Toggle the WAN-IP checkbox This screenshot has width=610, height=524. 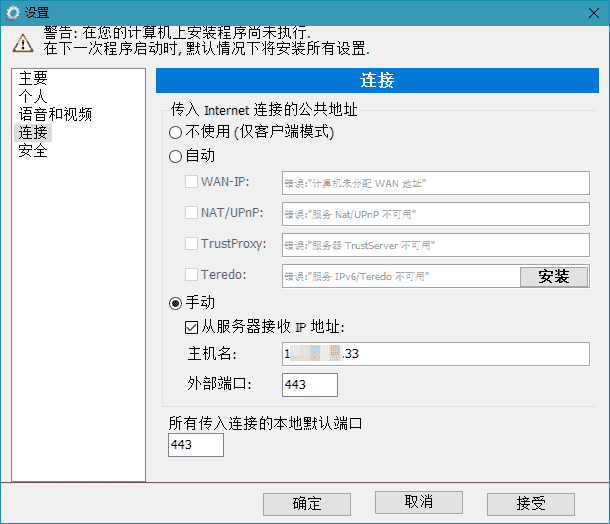pyautogui.click(x=192, y=182)
